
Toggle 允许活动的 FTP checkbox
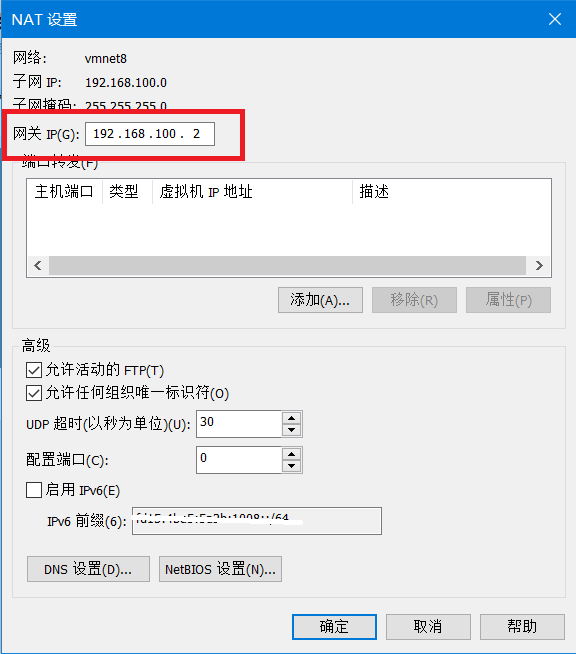click(x=34, y=370)
